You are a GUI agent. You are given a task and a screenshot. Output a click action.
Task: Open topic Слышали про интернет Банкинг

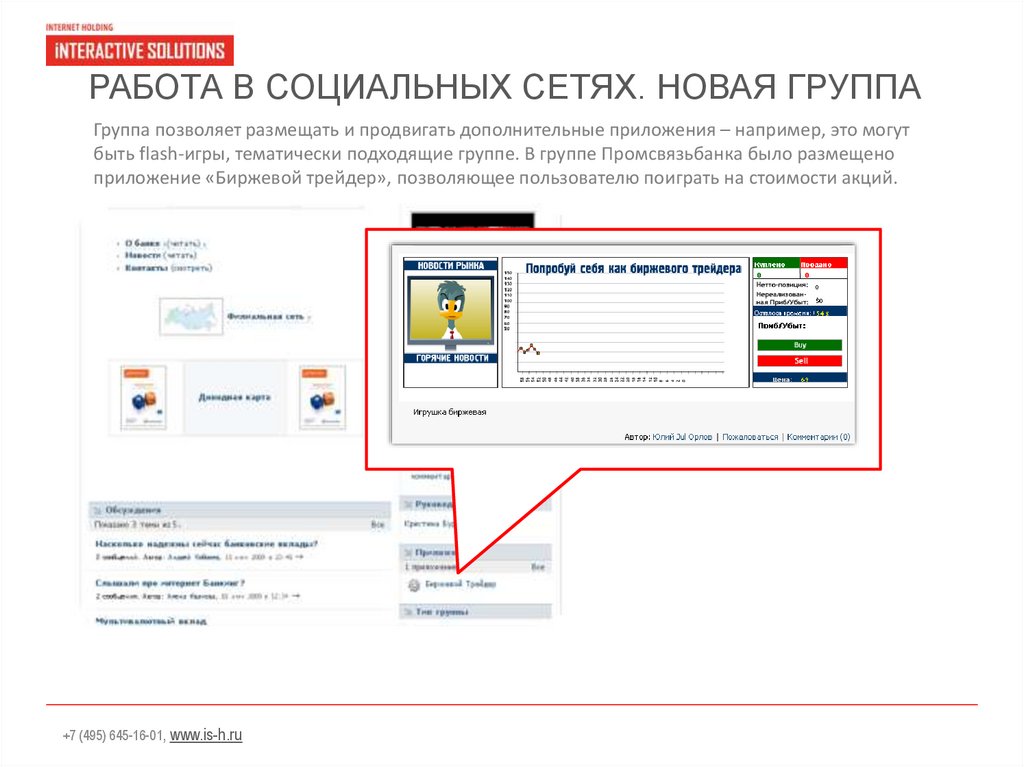click(170, 583)
